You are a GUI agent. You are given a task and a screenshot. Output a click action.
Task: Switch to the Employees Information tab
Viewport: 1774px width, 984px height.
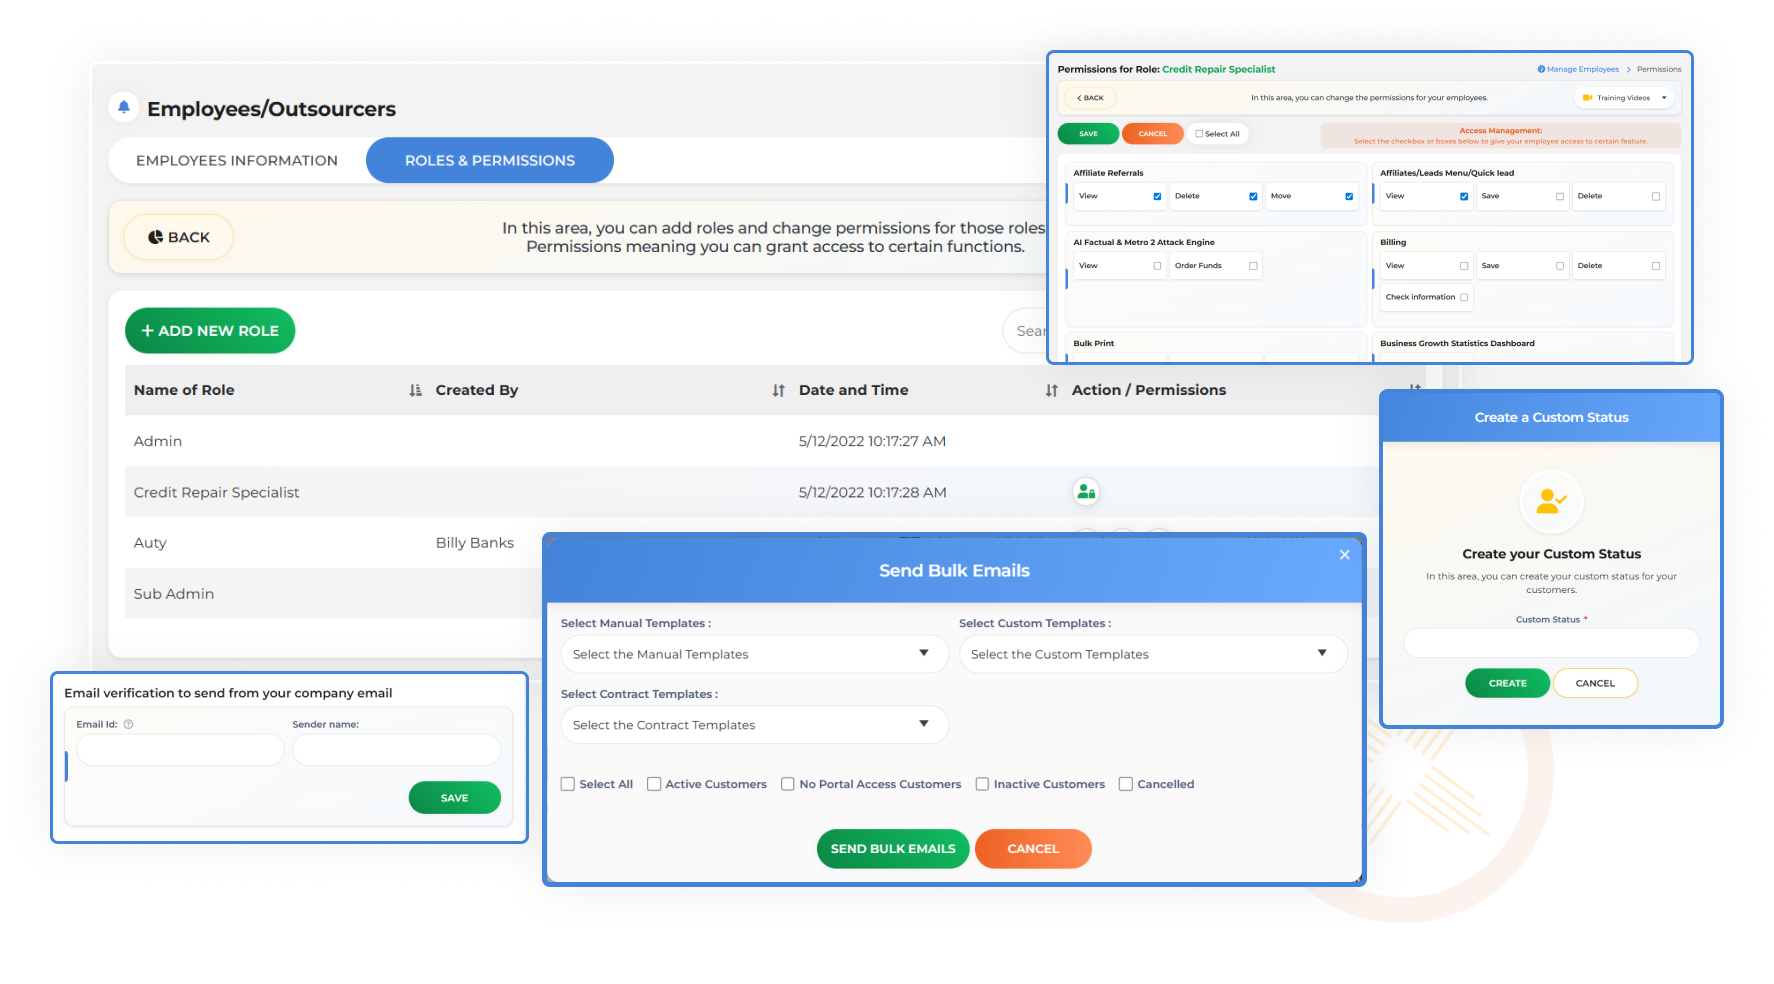point(237,160)
